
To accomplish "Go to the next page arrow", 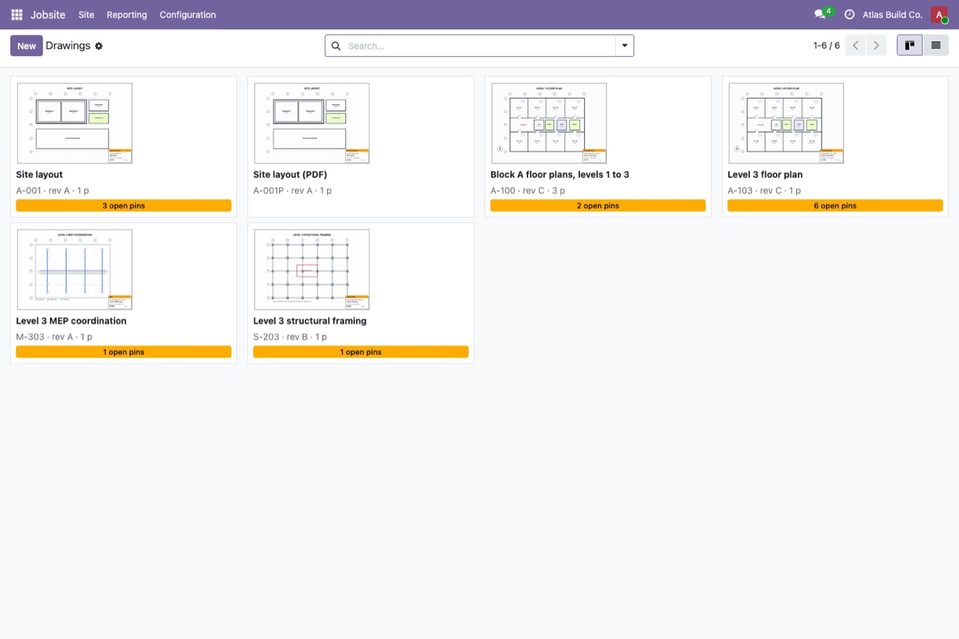I will pos(876,45).
